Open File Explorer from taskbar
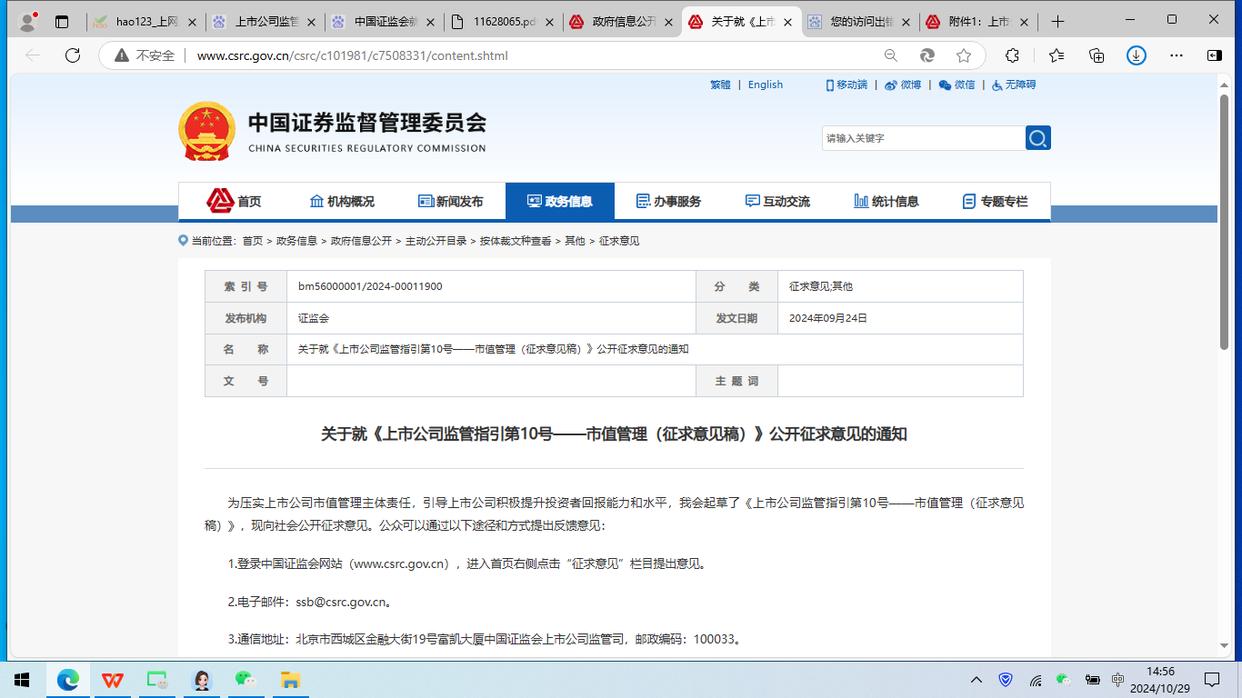The width and height of the screenshot is (1242, 698). coord(290,680)
